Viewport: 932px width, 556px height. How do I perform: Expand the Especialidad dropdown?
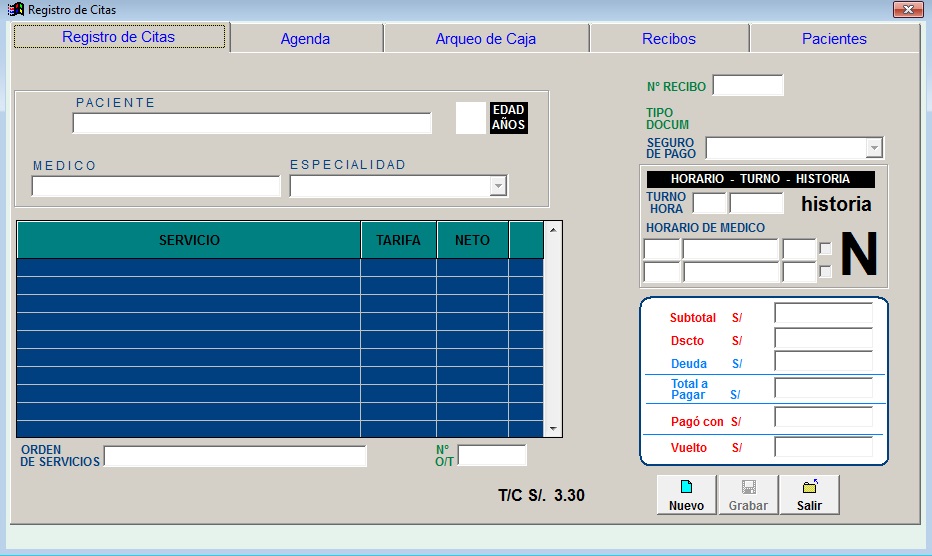(x=498, y=186)
